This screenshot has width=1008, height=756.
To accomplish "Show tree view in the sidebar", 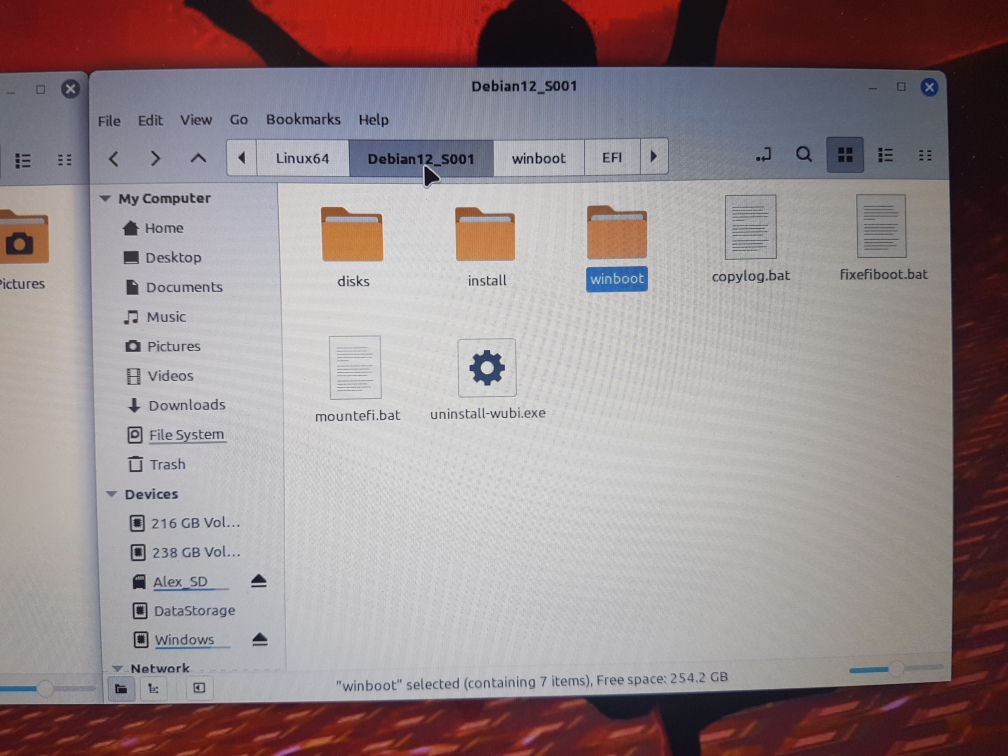I will [152, 688].
